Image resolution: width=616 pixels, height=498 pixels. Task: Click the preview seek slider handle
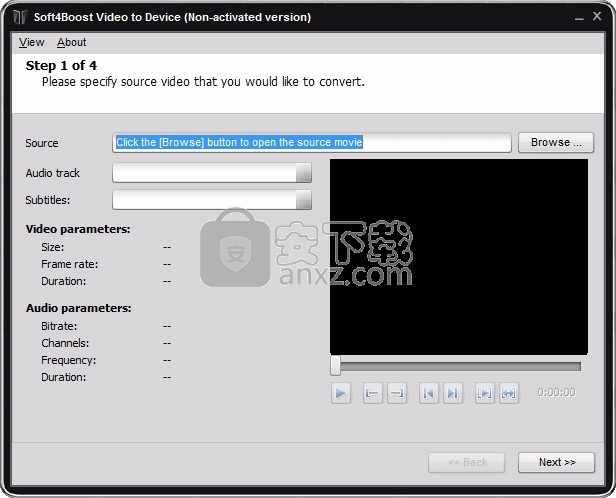click(x=335, y=366)
